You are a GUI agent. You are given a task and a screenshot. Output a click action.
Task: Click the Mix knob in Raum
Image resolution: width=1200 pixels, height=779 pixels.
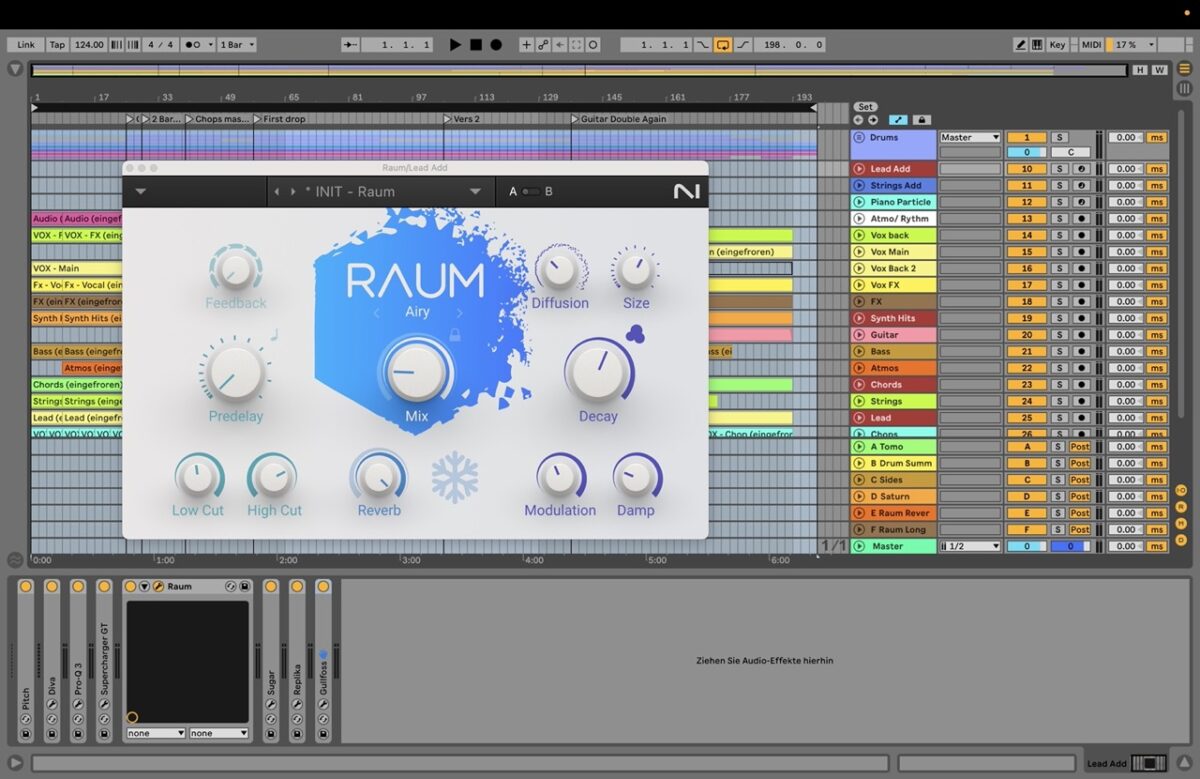pyautogui.click(x=415, y=375)
